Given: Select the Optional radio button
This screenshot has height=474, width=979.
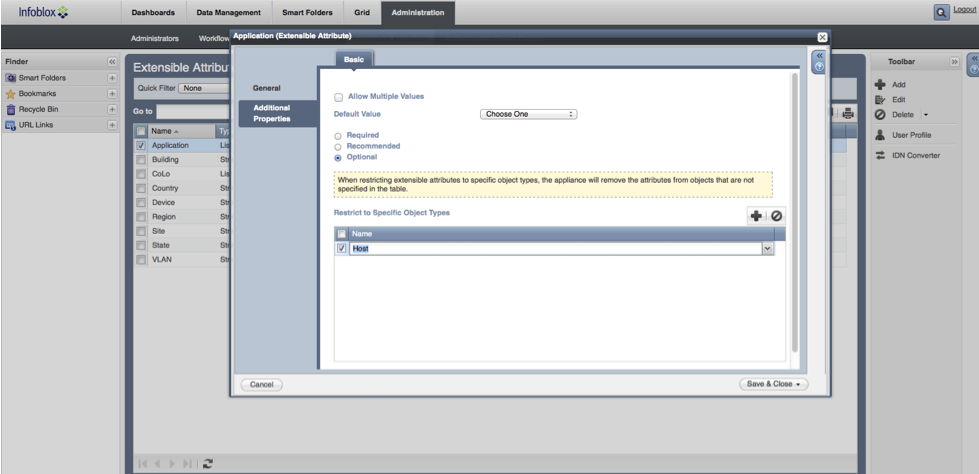Looking at the screenshot, I should point(338,158).
